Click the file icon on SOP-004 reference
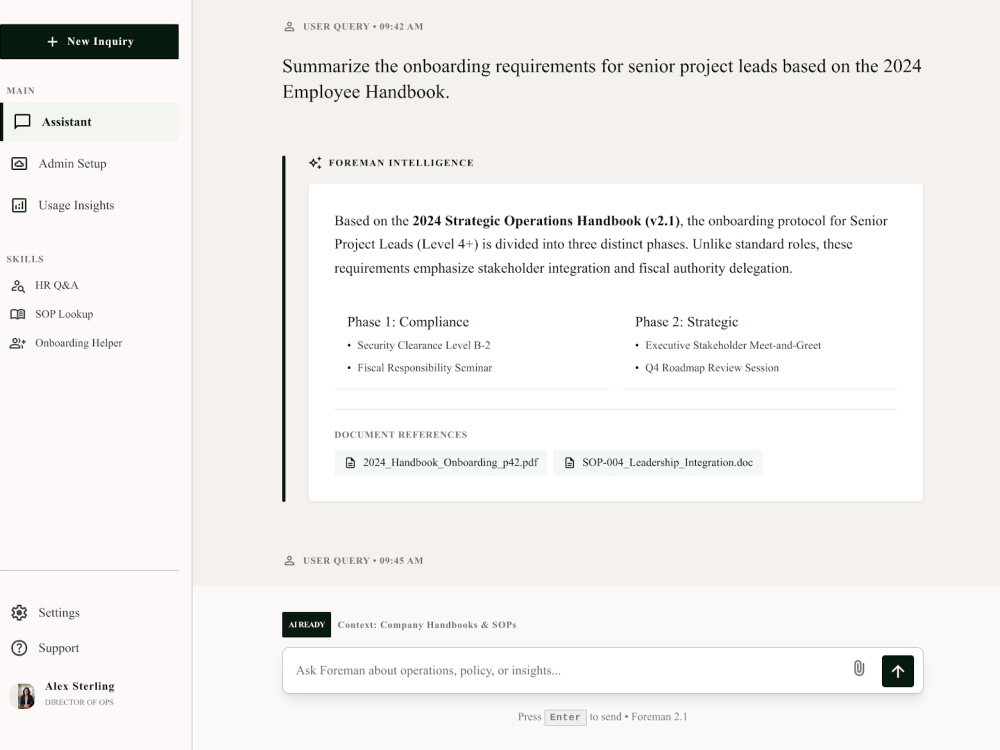 coord(570,462)
